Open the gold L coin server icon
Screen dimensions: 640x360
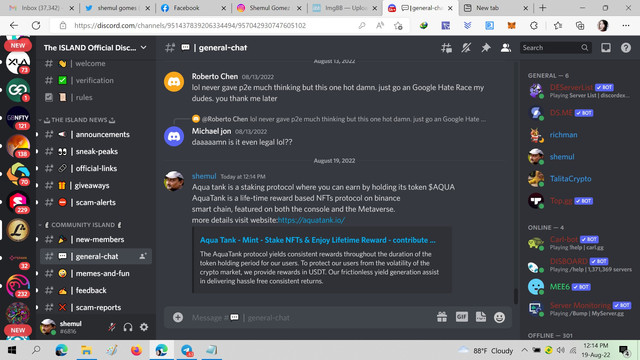pos(18,230)
